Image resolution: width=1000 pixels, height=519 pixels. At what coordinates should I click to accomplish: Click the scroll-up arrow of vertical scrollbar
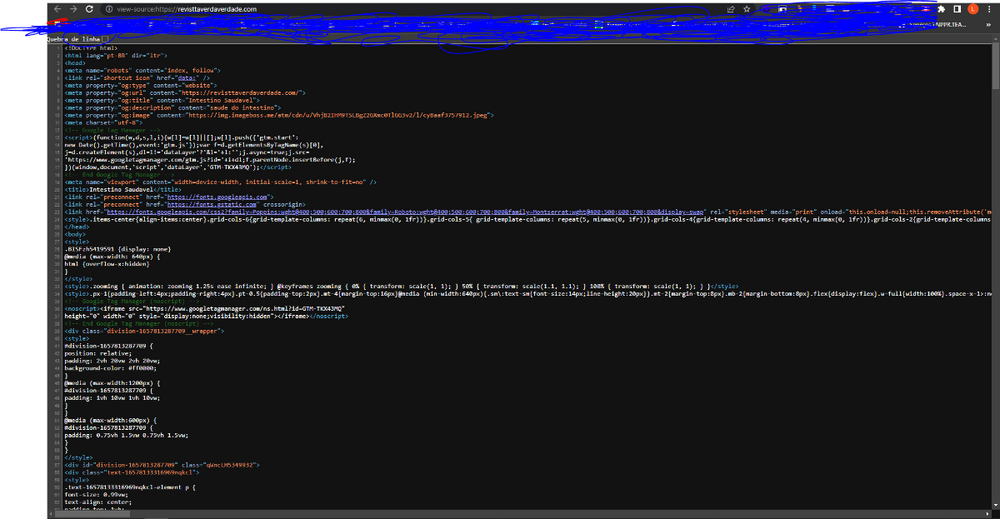click(x=996, y=40)
